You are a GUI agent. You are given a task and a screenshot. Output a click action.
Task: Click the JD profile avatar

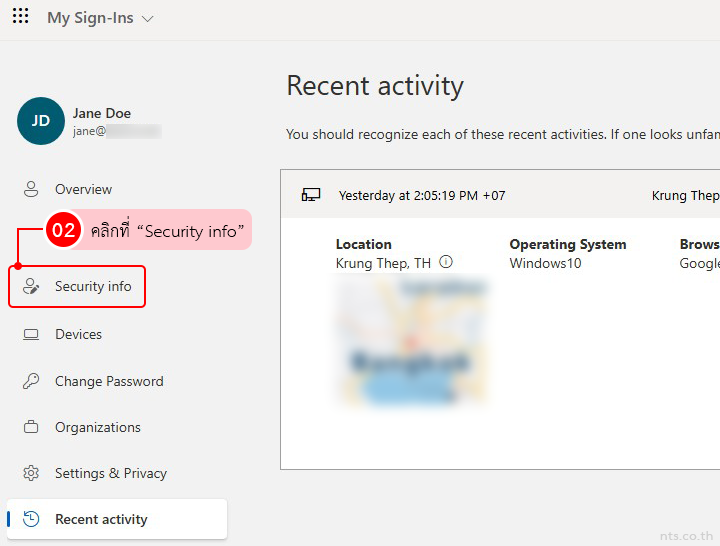pos(40,121)
